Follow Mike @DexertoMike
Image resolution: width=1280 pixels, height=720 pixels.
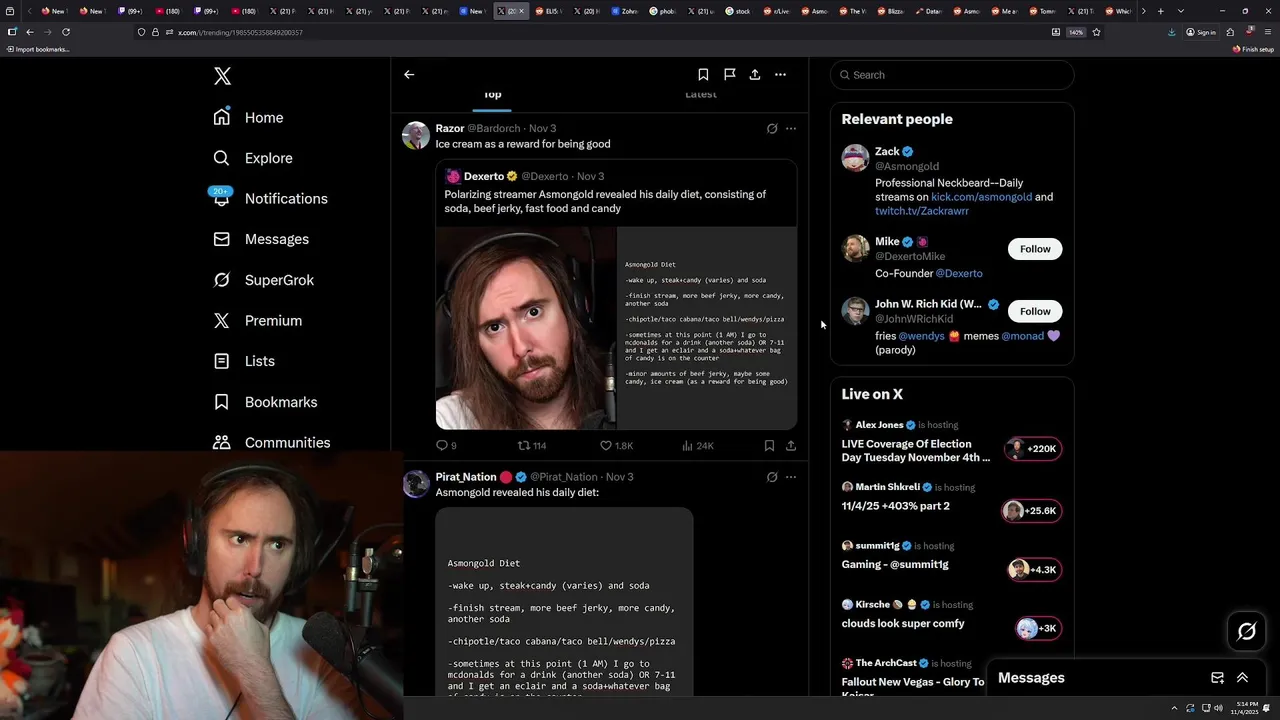click(x=1035, y=249)
